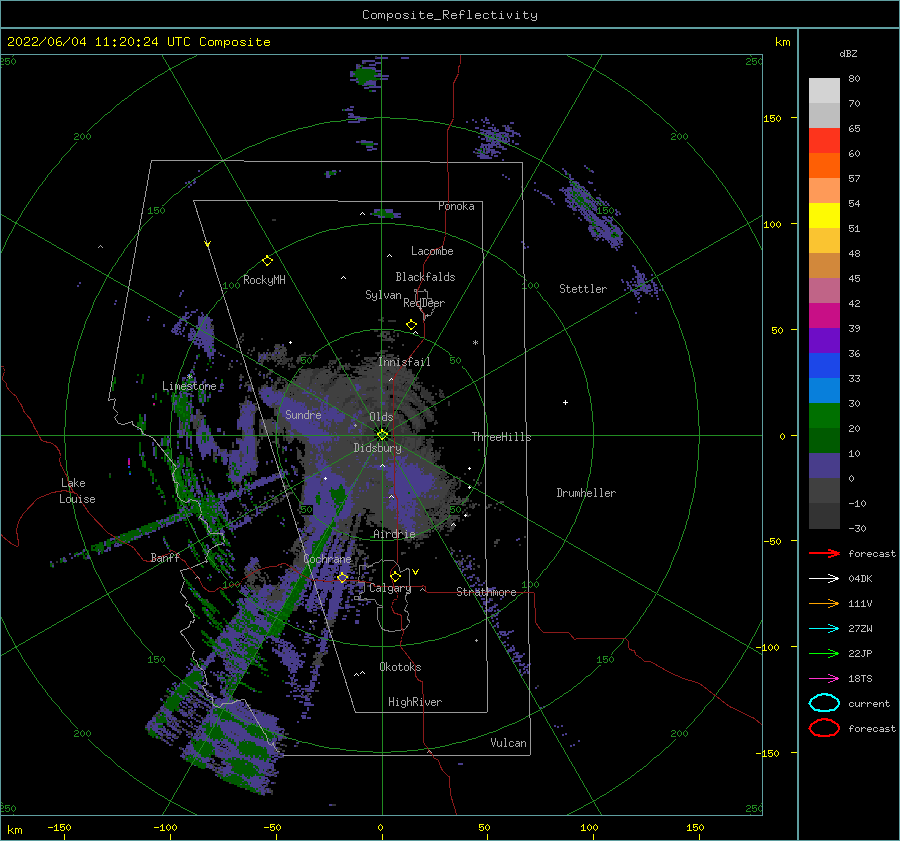Click the Banff label
The height and width of the screenshot is (841, 900).
(165, 557)
